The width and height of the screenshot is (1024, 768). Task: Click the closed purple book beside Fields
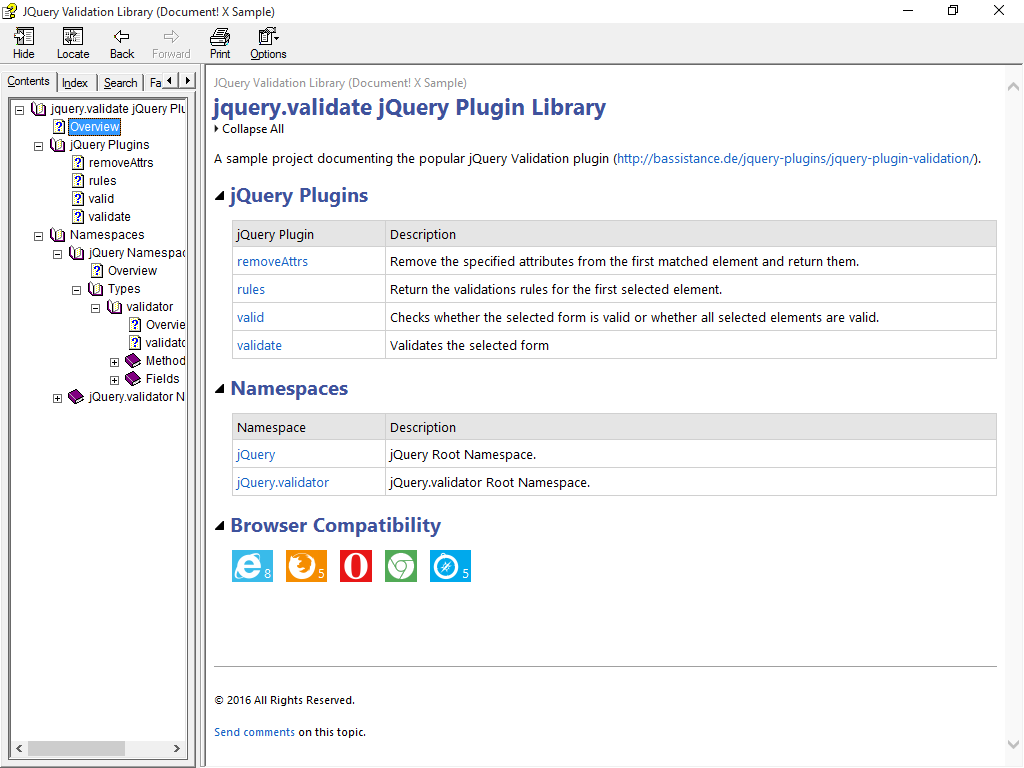[133, 379]
